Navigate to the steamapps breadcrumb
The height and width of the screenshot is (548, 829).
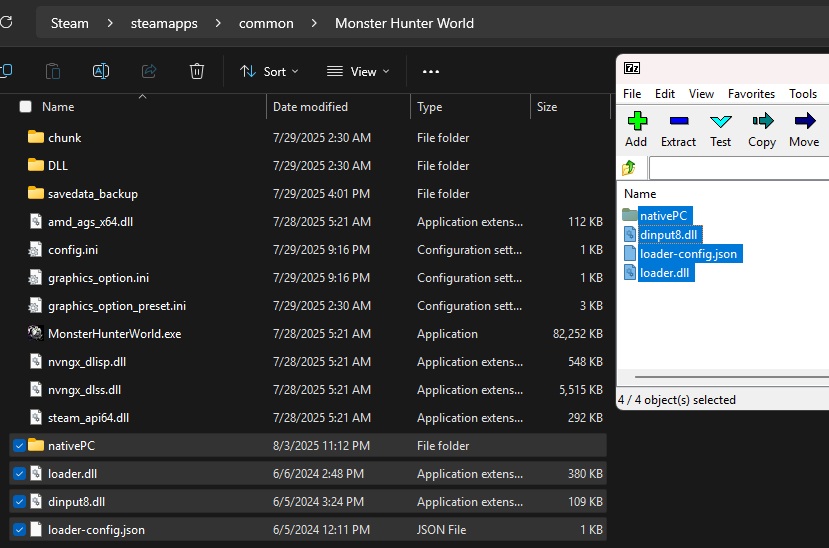tap(164, 23)
